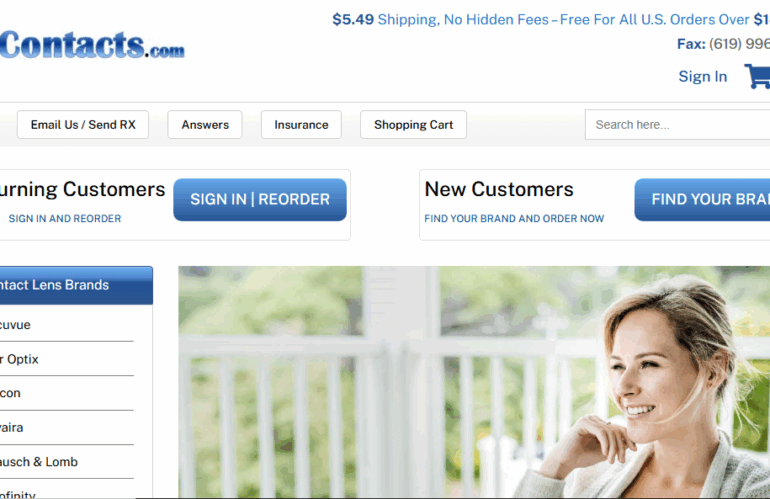Select the Contact Lens Brands header
Screen dimensions: 770x499
pos(76,285)
